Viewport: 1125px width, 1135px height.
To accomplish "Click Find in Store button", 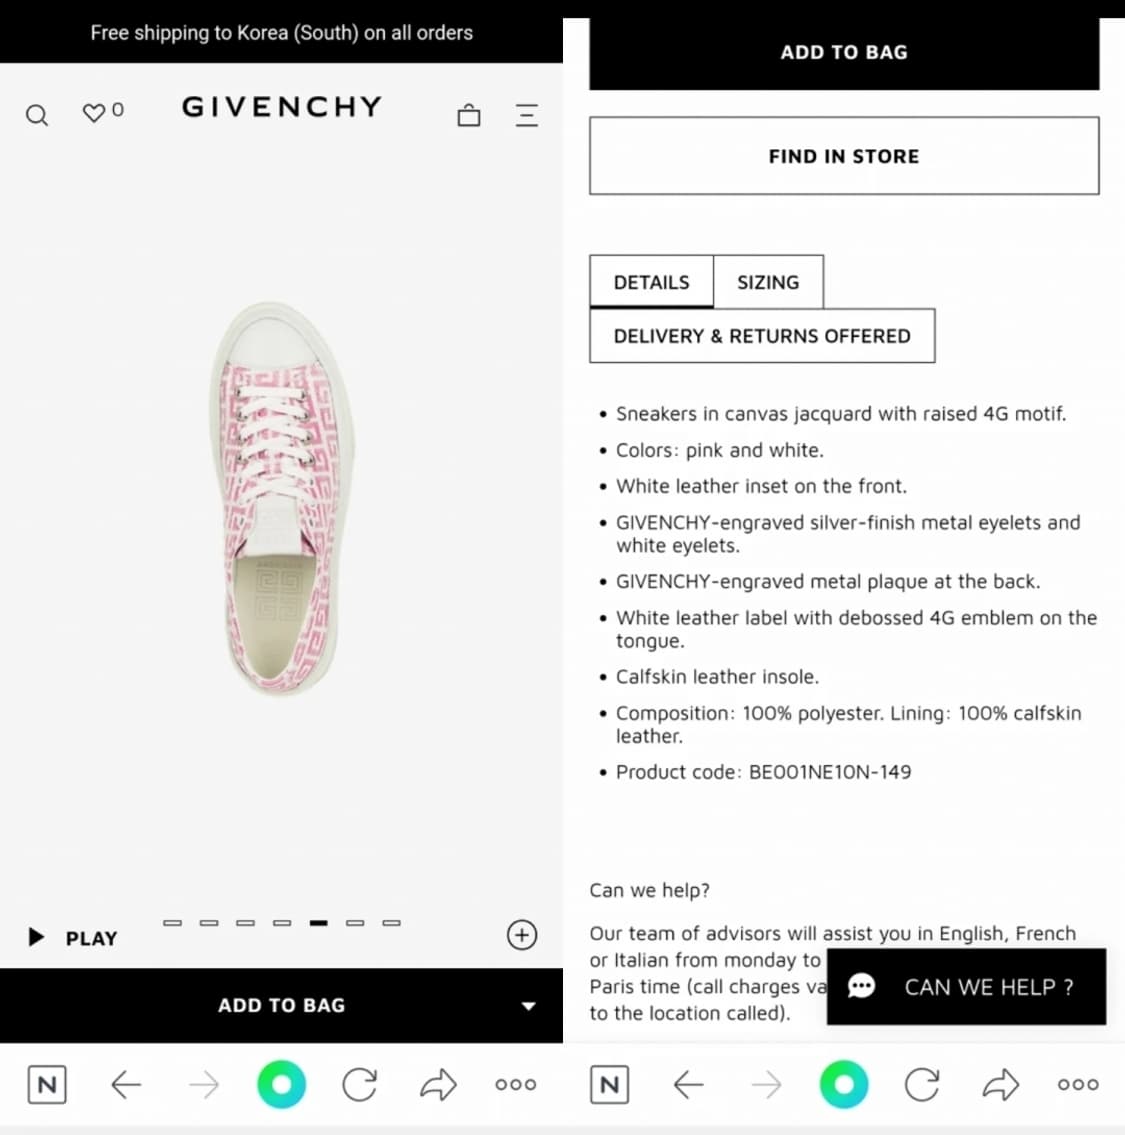I will 844,156.
